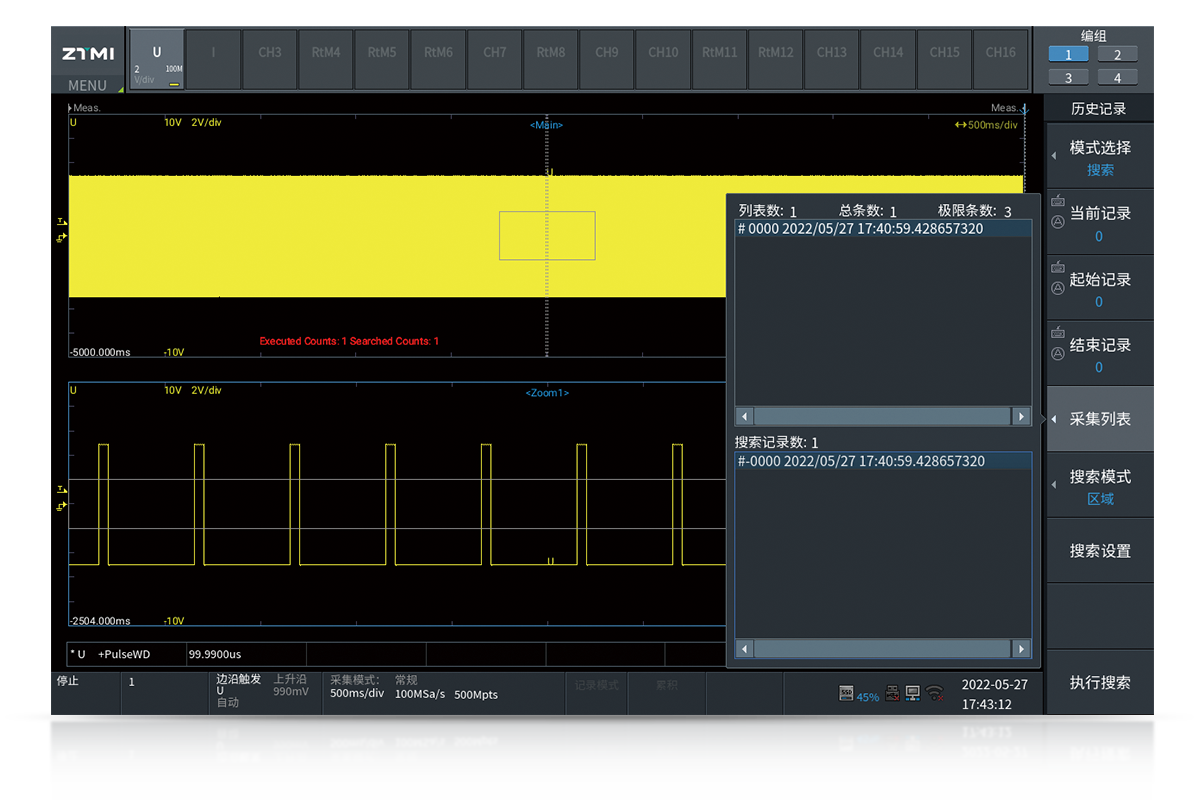This screenshot has width=1200, height=800.
Task: Expand the left Meas. panel arrow
Action: point(70,108)
